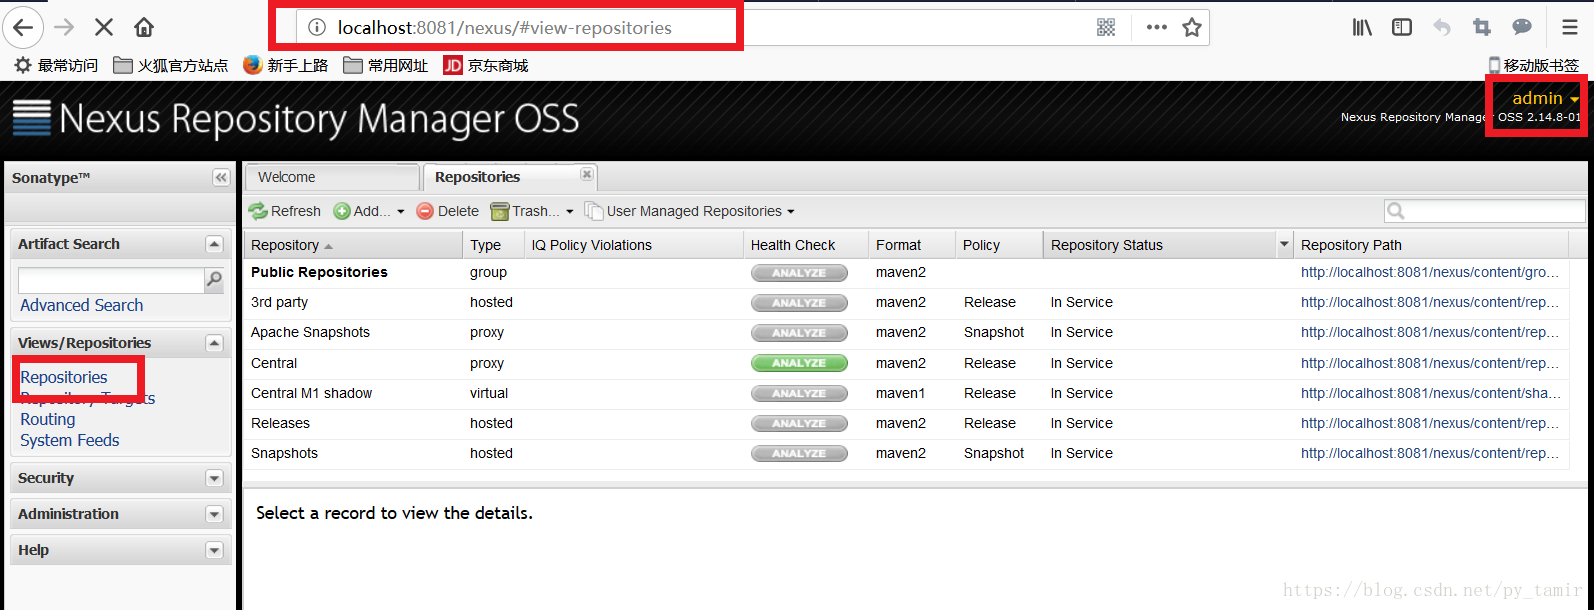
Task: Refresh the repositories list
Action: 285,211
